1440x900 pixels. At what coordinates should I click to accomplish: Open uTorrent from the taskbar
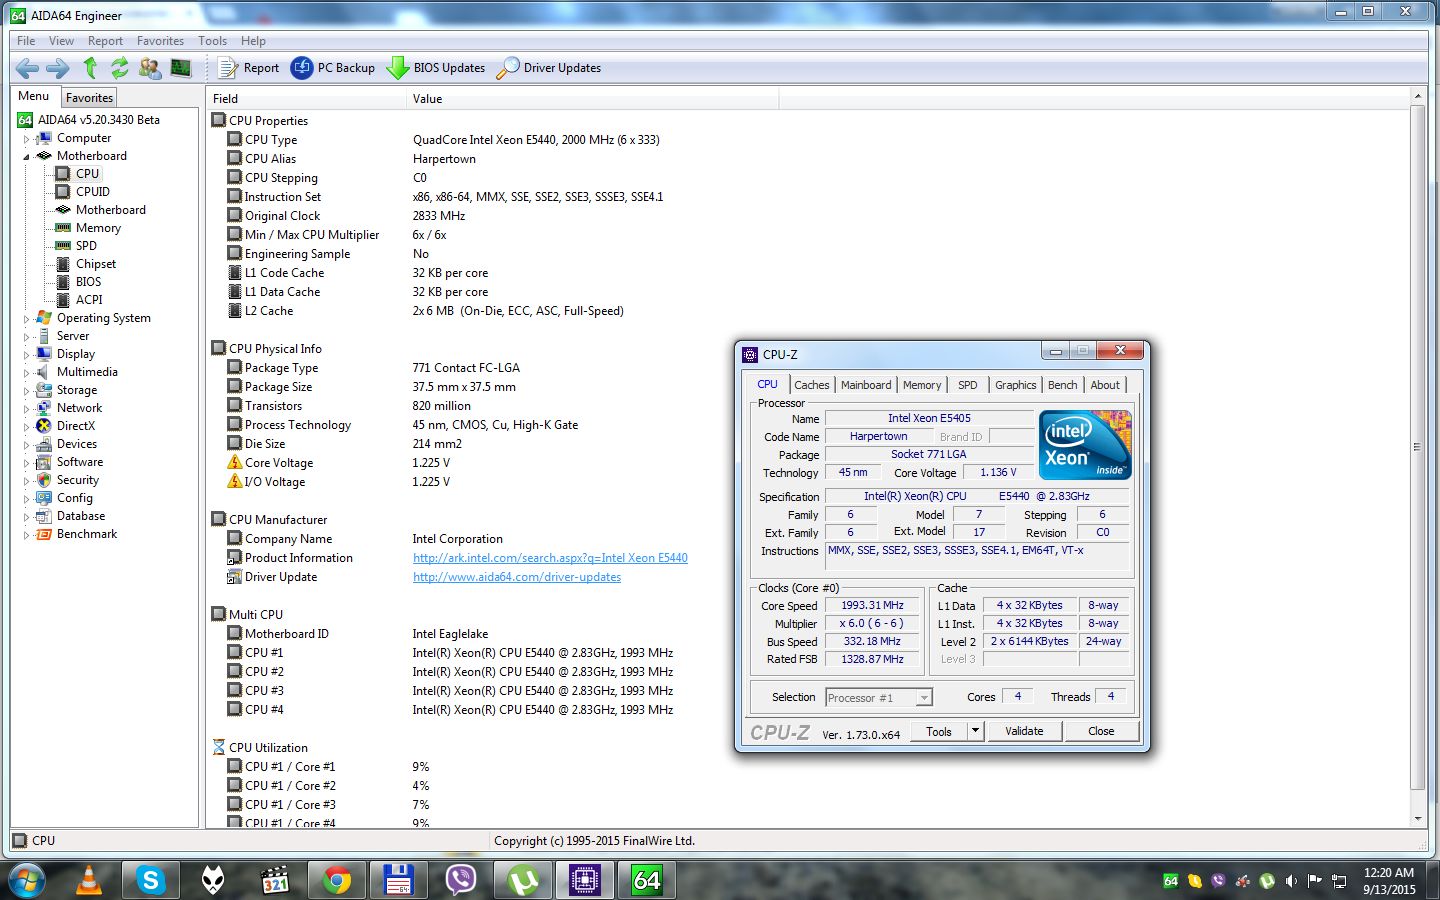point(523,881)
